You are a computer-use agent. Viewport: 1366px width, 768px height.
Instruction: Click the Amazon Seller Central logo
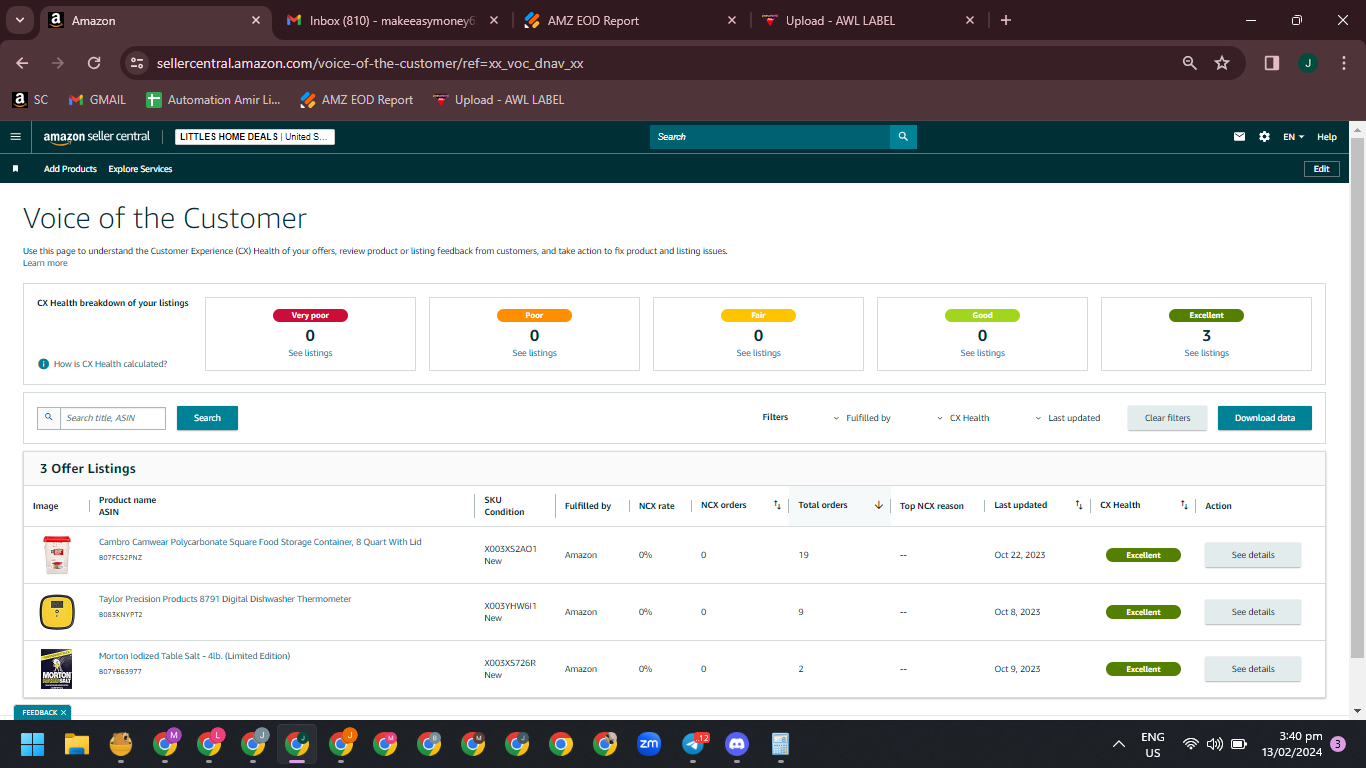click(x=97, y=136)
